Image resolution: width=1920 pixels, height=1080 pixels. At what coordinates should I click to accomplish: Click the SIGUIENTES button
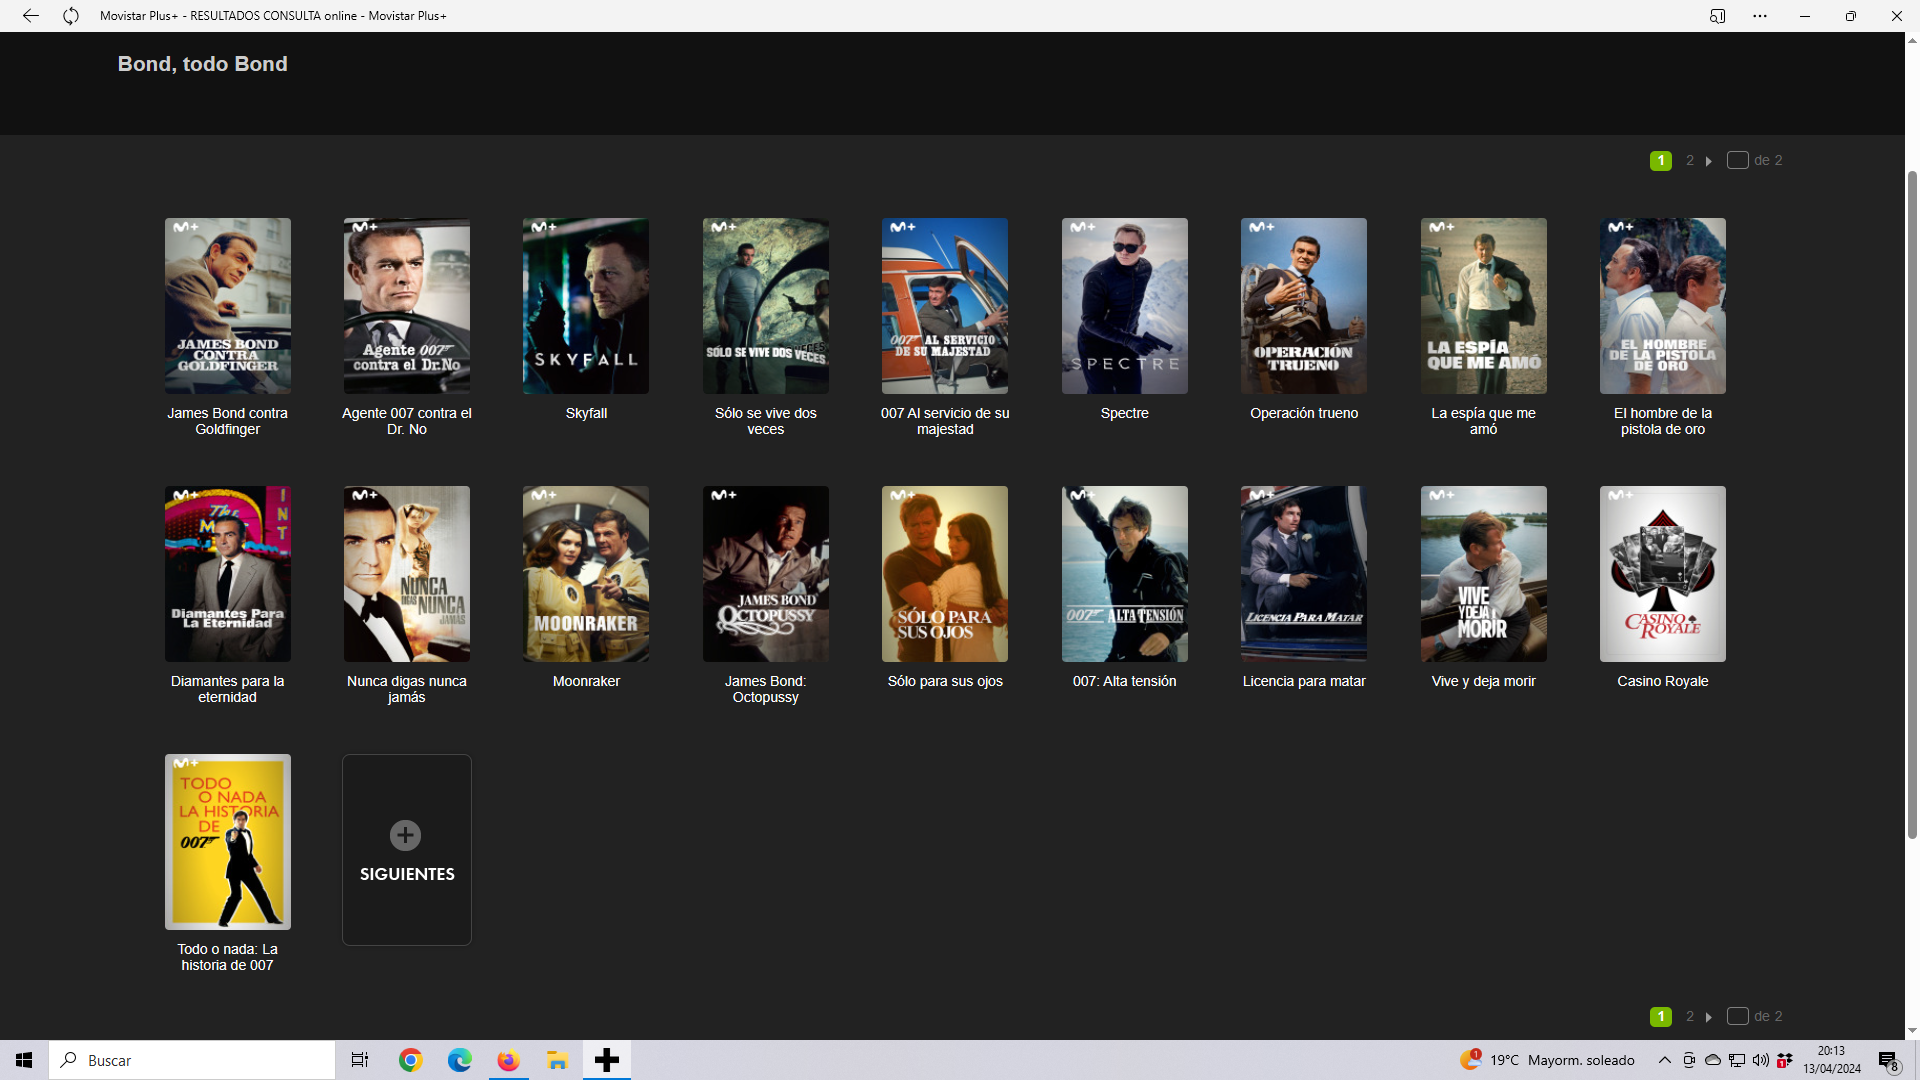click(x=407, y=850)
